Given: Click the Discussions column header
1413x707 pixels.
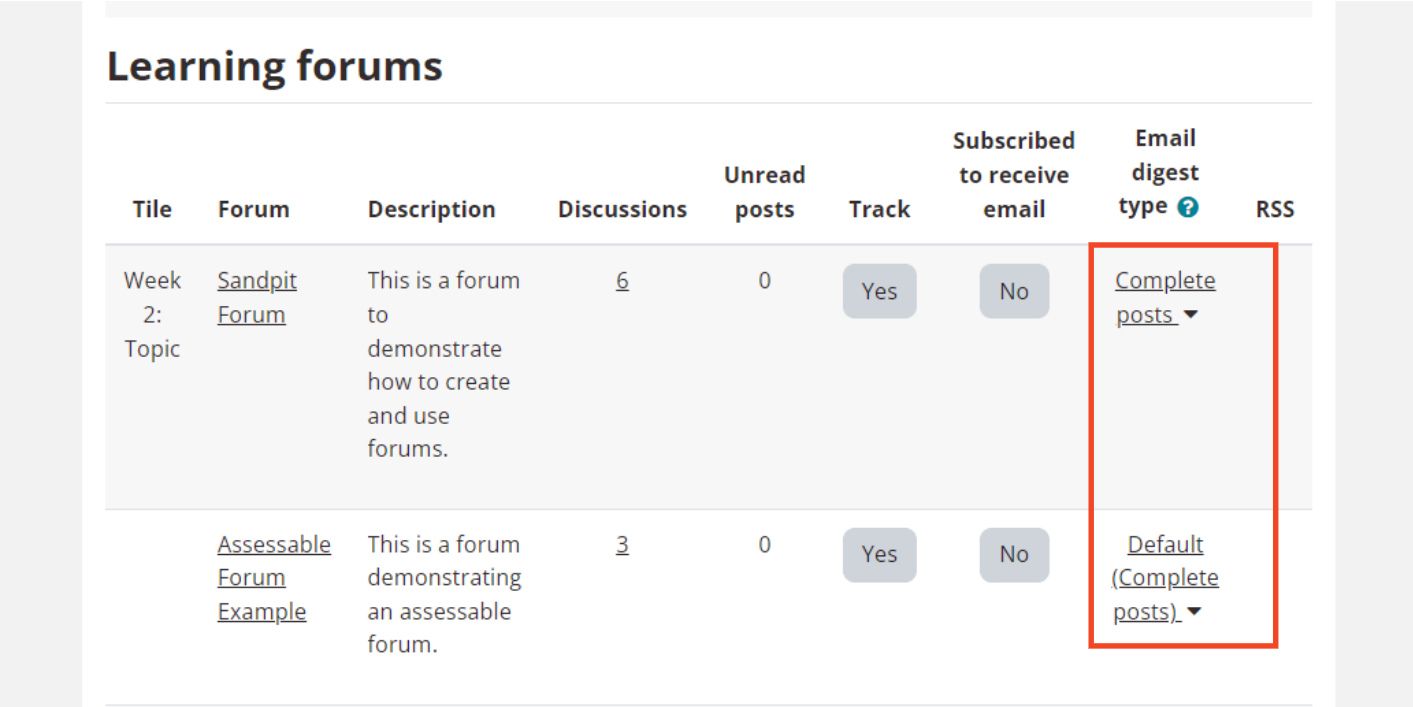Looking at the screenshot, I should (x=622, y=209).
